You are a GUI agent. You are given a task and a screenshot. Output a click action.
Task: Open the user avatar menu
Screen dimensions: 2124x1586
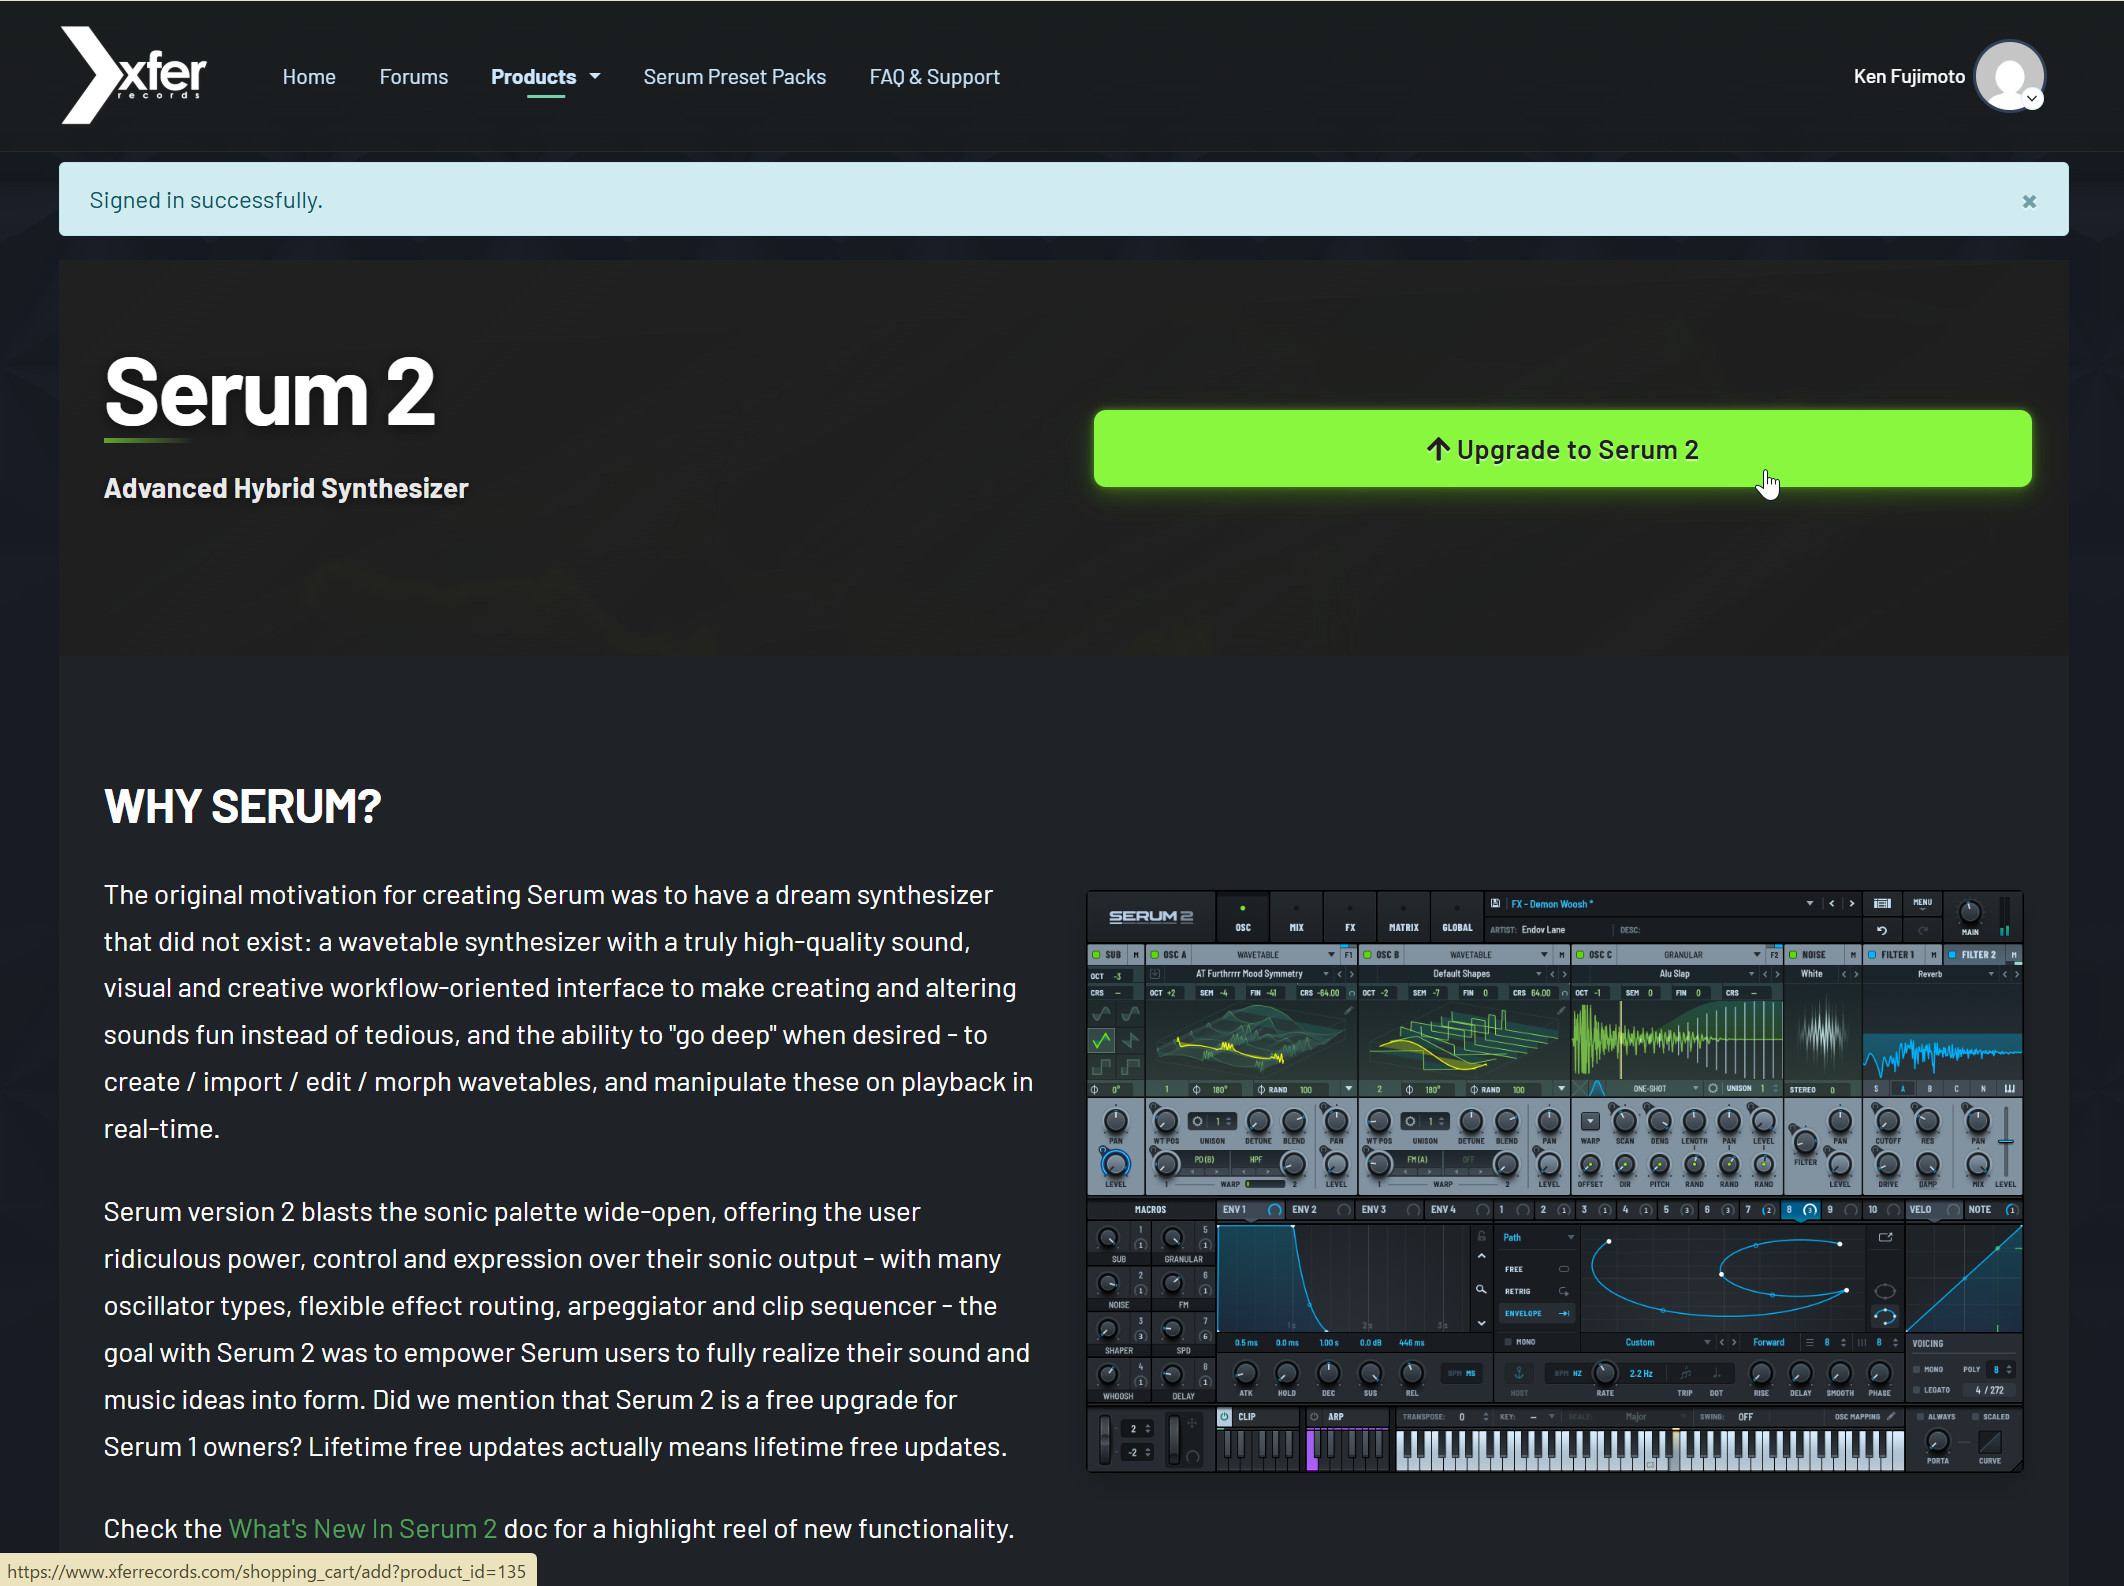(2009, 76)
